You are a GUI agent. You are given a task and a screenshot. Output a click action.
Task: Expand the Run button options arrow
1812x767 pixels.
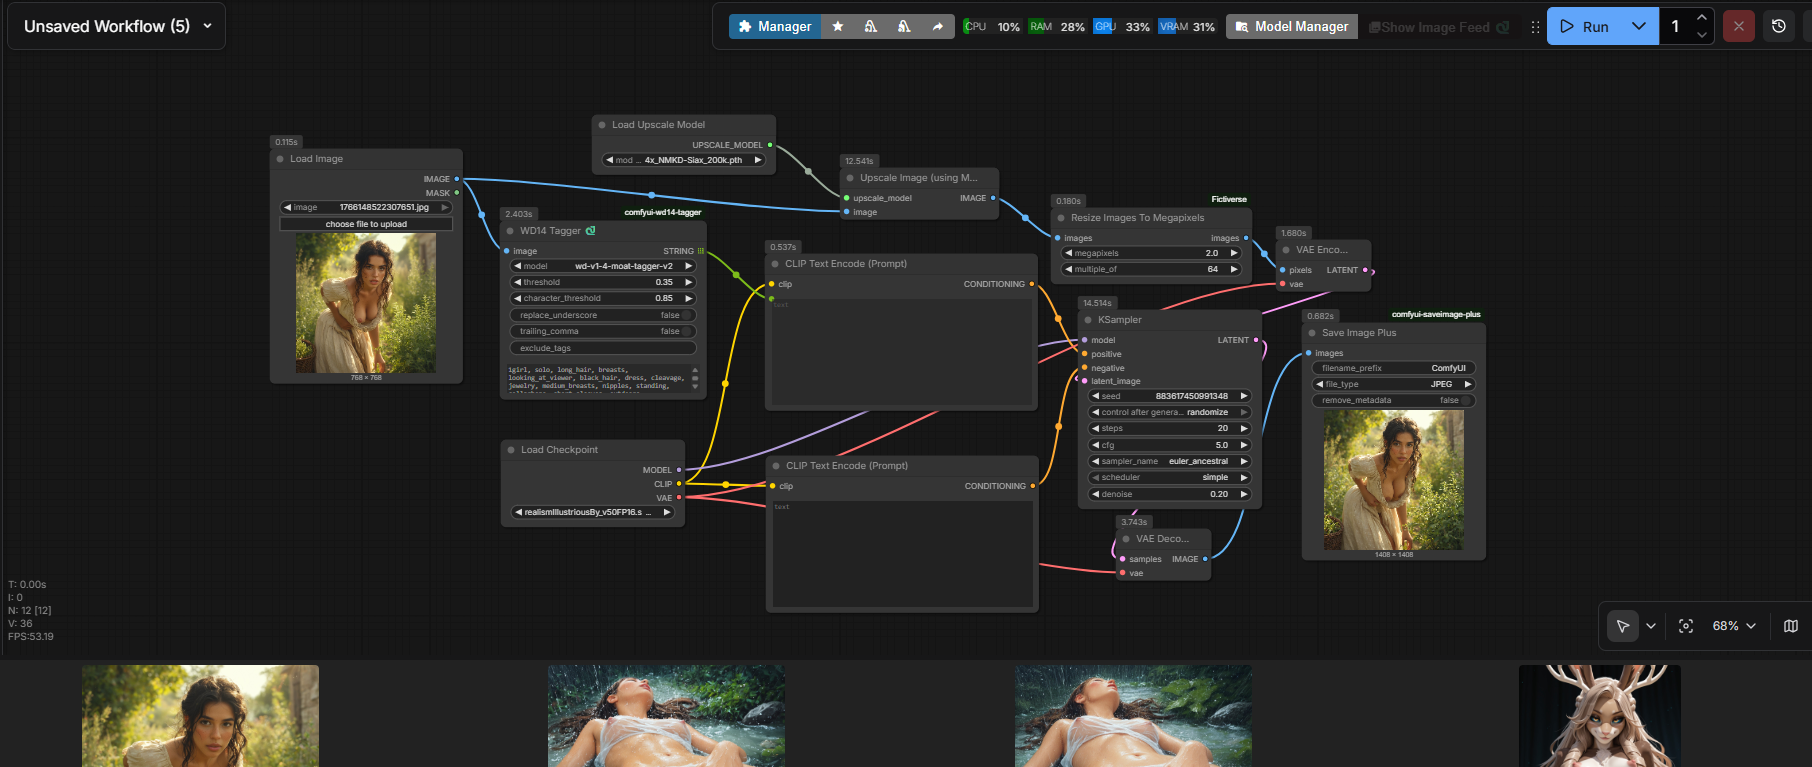pos(1638,27)
